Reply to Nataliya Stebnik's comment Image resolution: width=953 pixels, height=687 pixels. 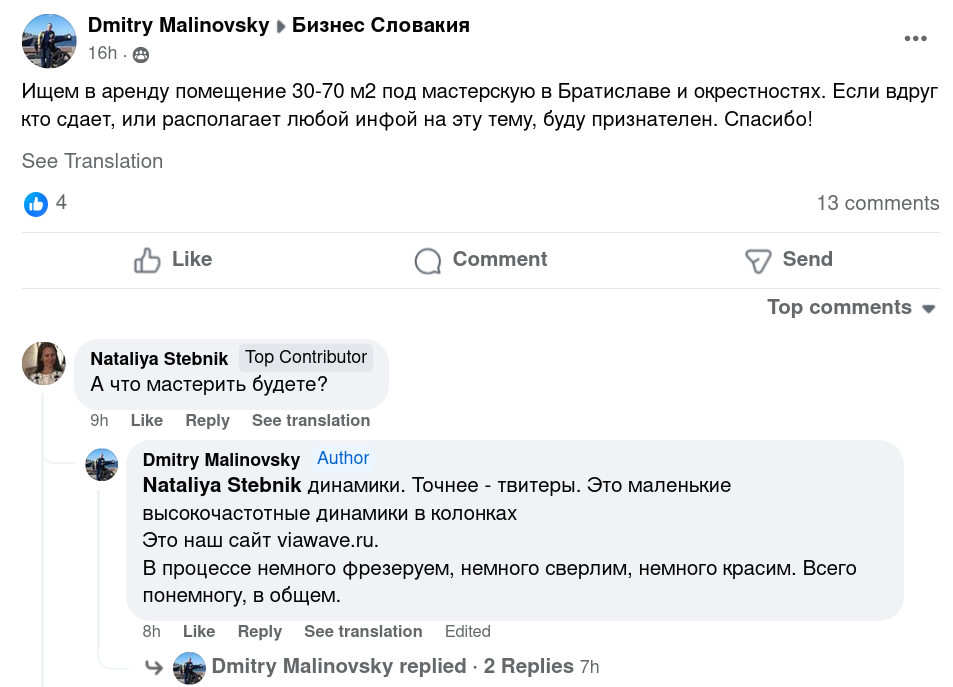[x=207, y=421]
